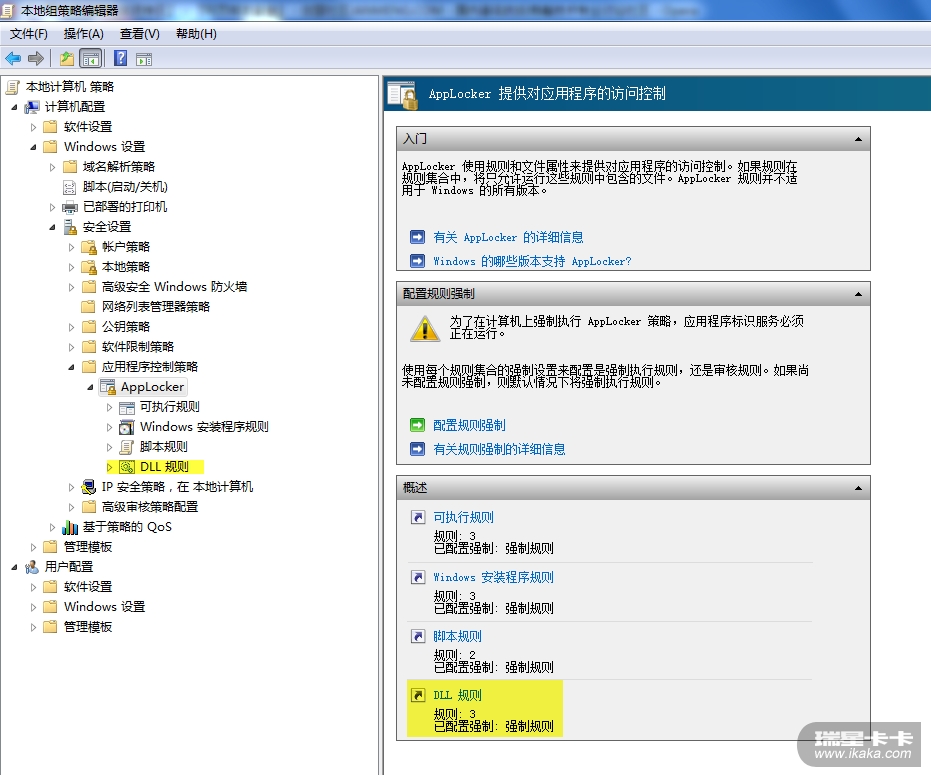The image size is (931, 775).
Task: Click the 计算机配置 computer icon
Action: point(32,107)
